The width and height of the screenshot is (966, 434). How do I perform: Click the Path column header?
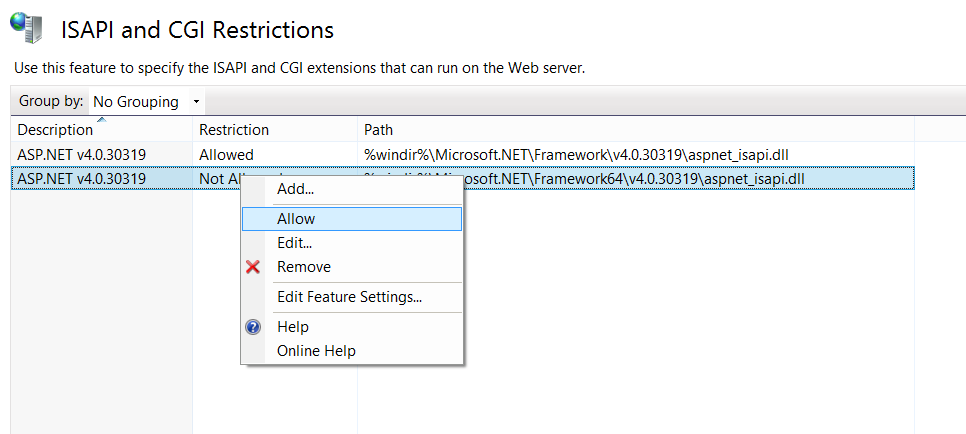pos(378,130)
